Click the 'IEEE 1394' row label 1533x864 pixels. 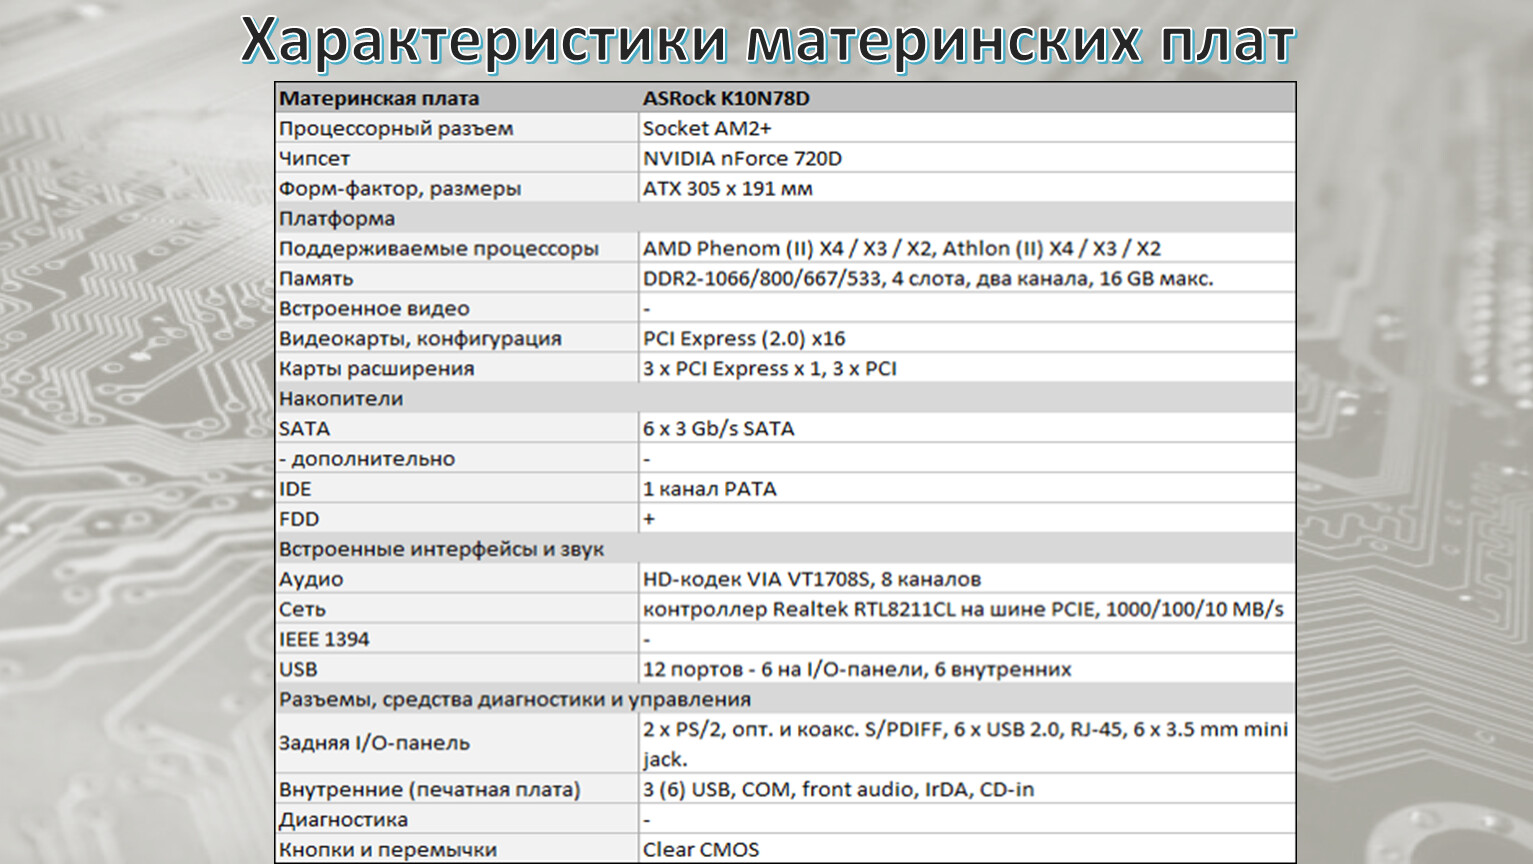pos(324,638)
